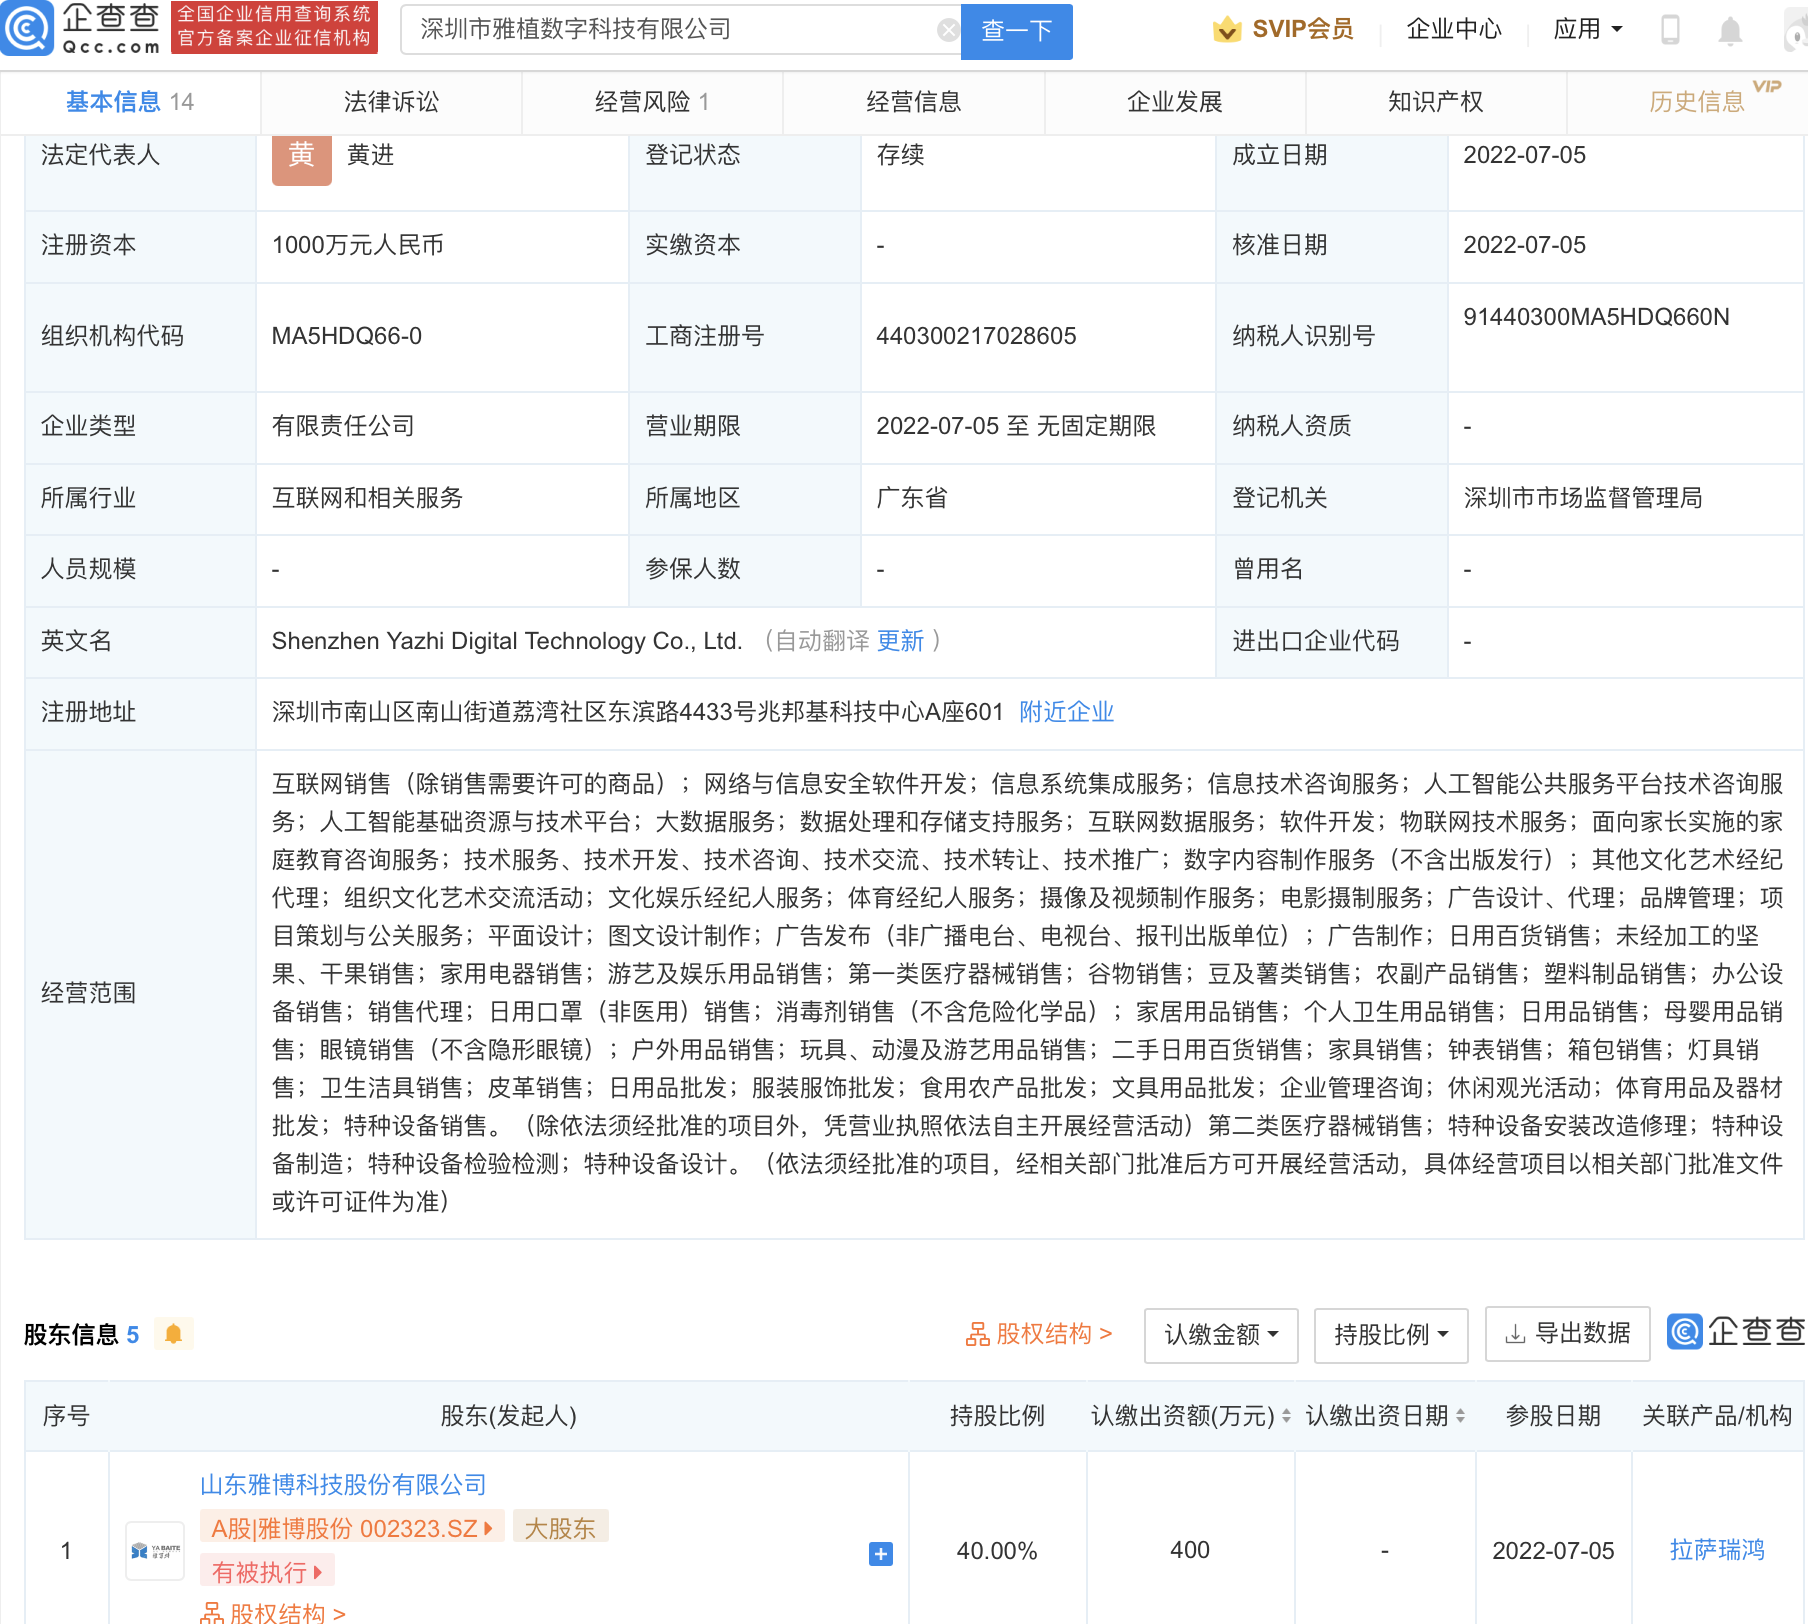Image resolution: width=1808 pixels, height=1624 pixels.
Task: Click organization code MA5HDQ66-0
Action: [x=347, y=336]
